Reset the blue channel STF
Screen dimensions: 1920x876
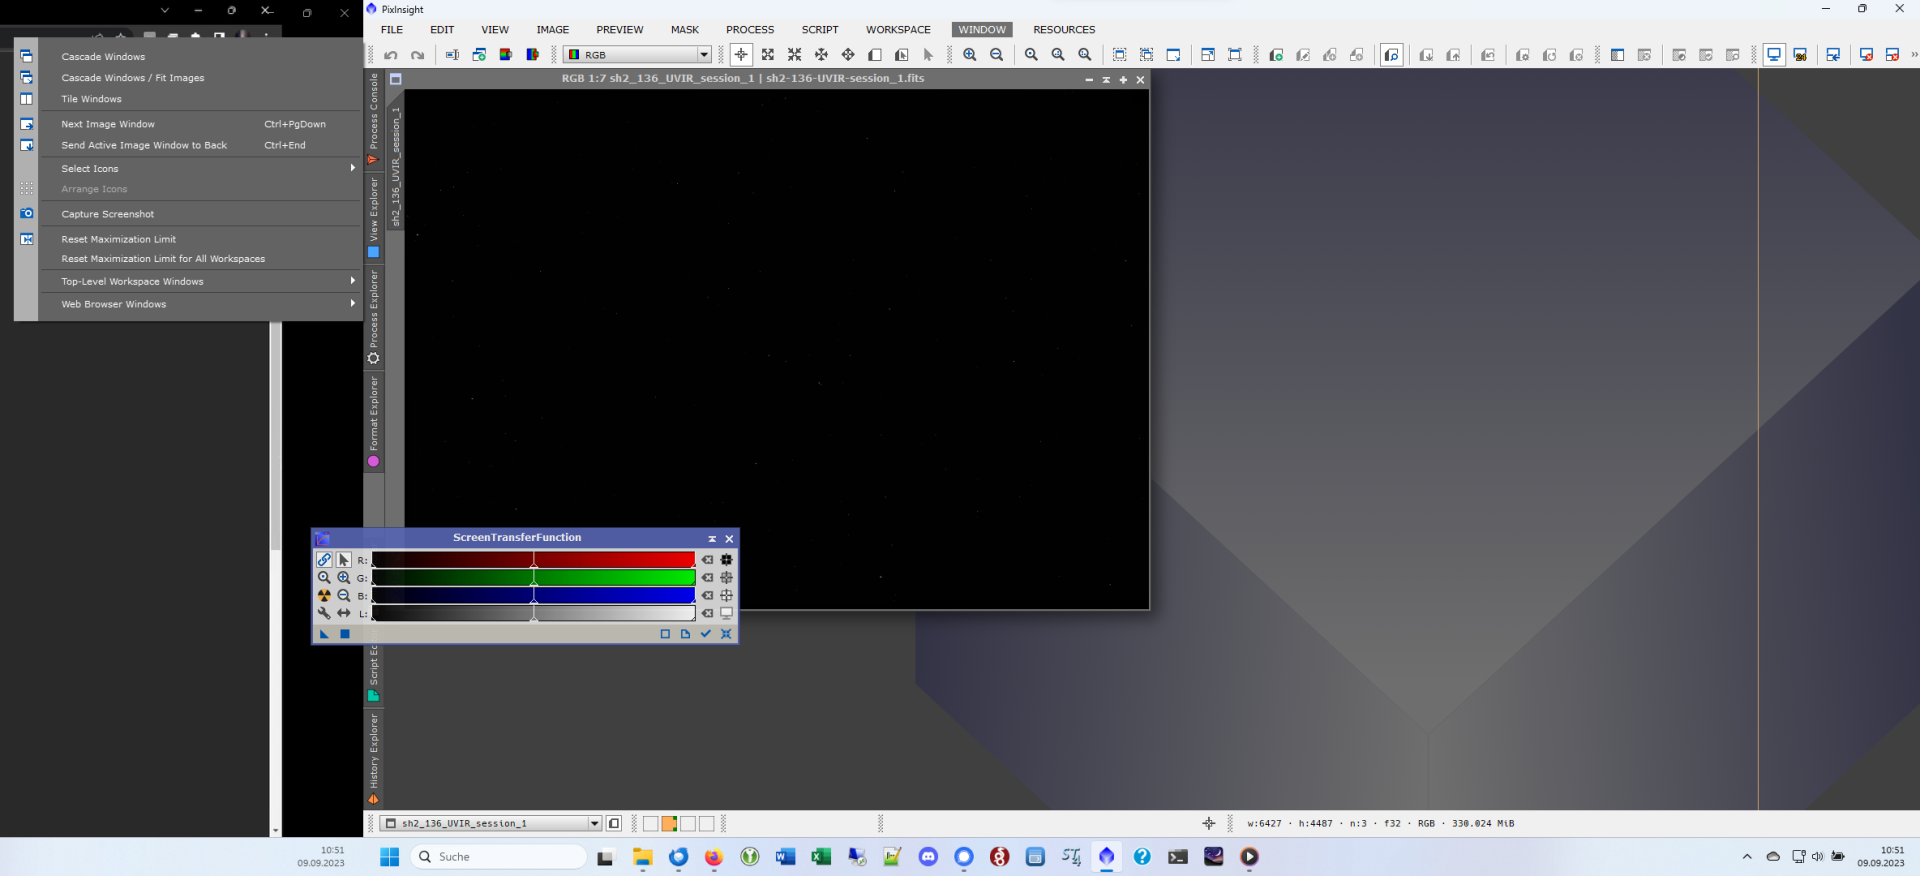[x=708, y=596]
